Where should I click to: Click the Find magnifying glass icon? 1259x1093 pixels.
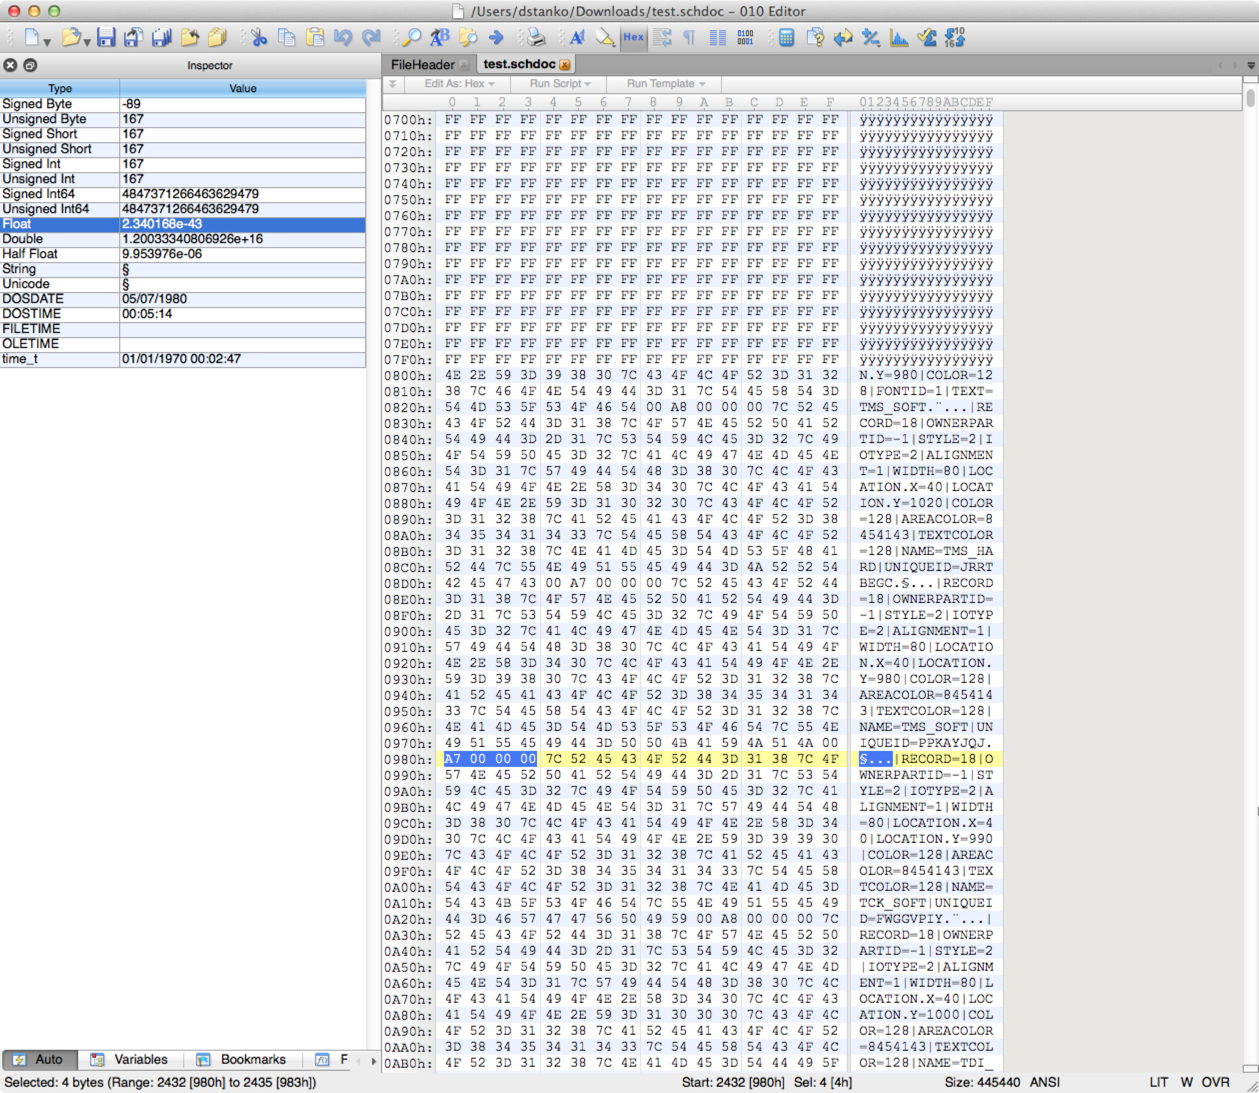tap(411, 38)
